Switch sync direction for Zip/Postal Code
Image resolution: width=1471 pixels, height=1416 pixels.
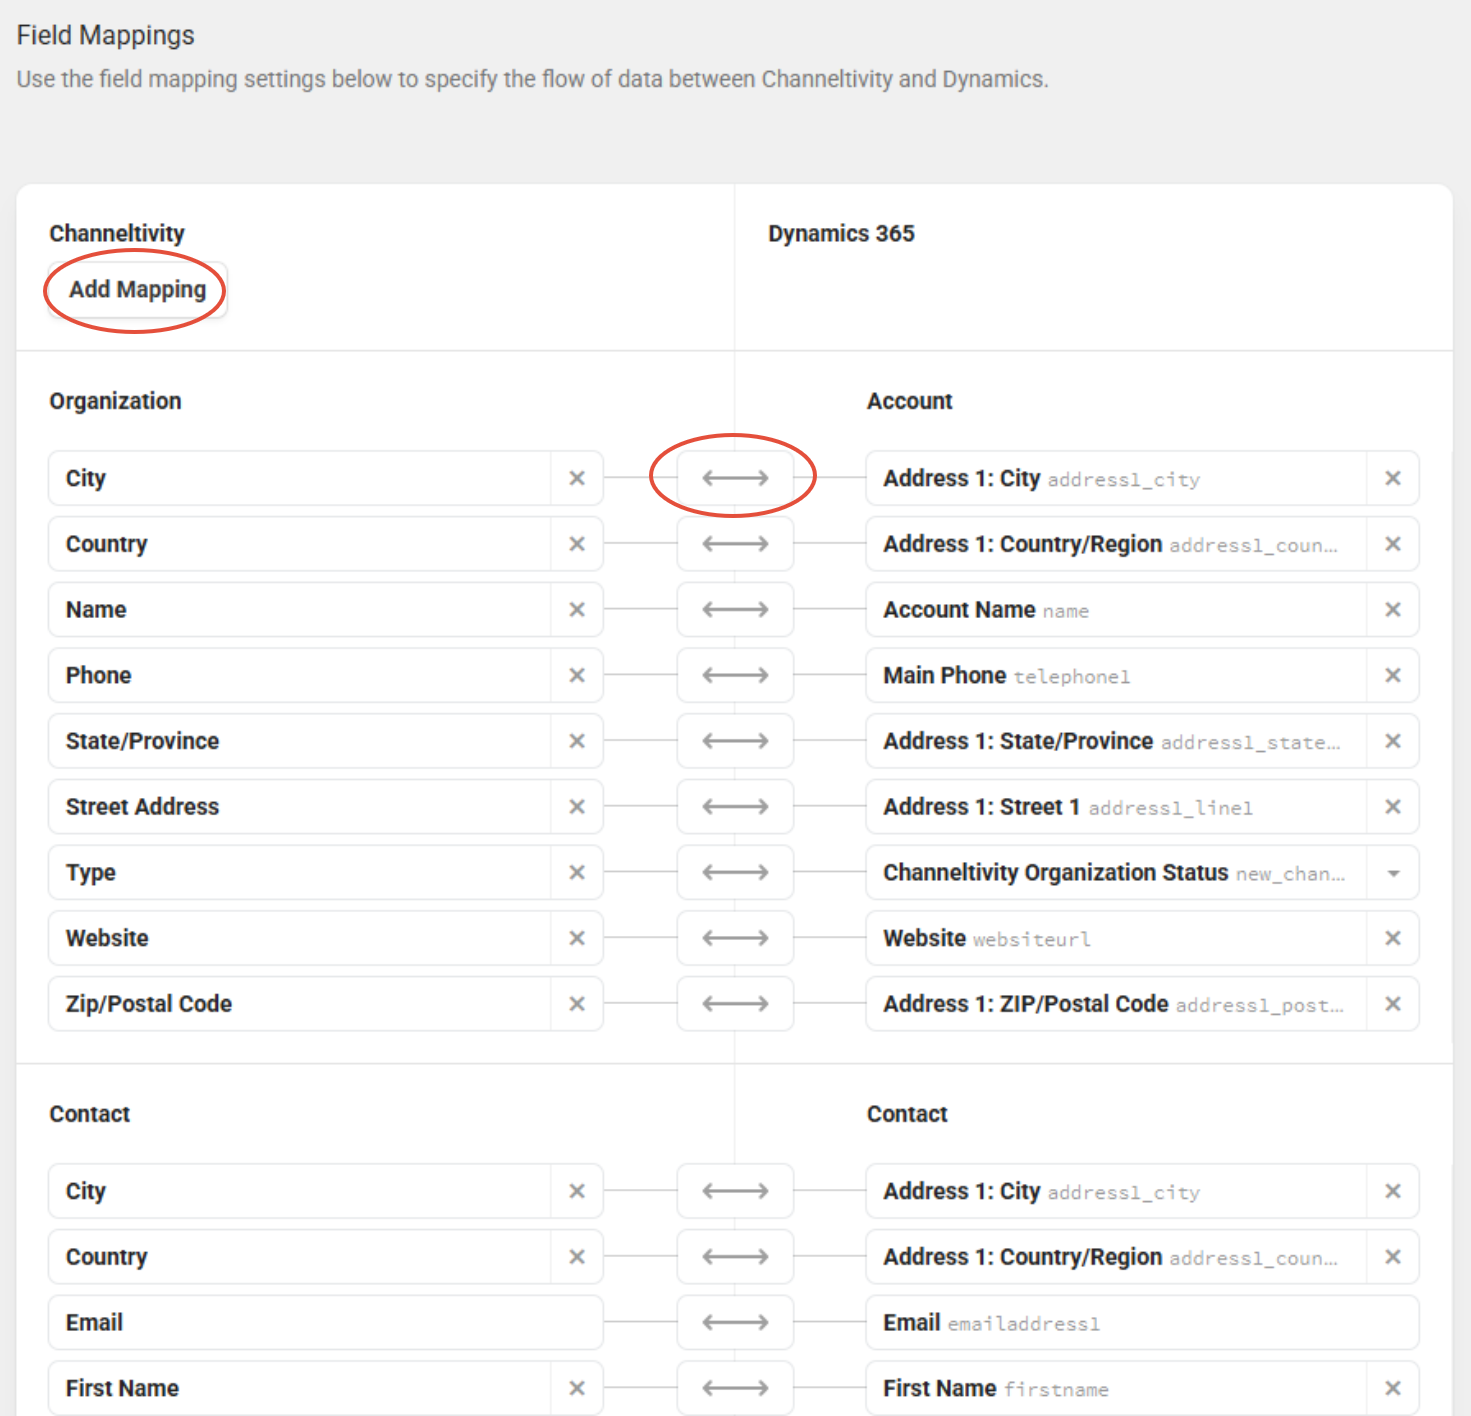[735, 1004]
